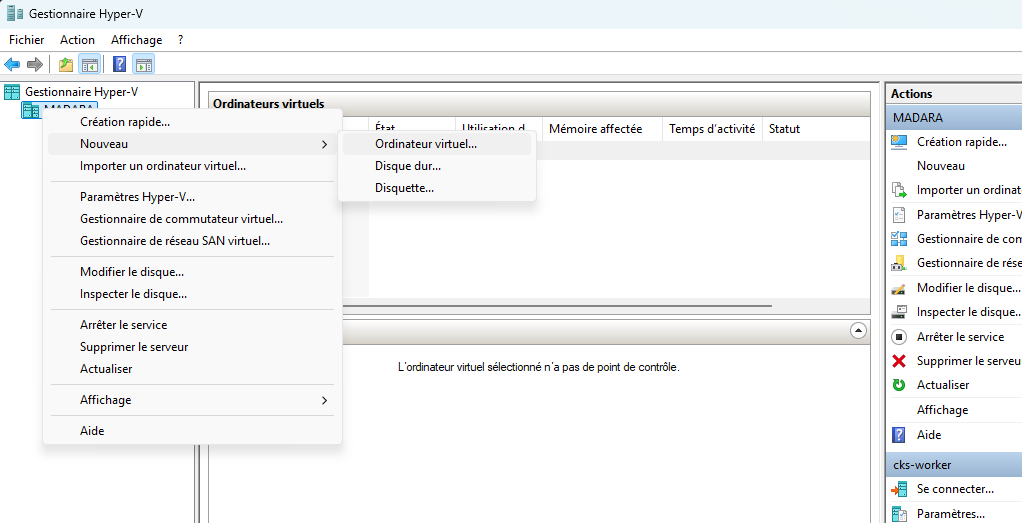The height and width of the screenshot is (523, 1022).
Task: Open Gestionnaire de commutateur virtuel... context entry
Action: tap(192, 218)
